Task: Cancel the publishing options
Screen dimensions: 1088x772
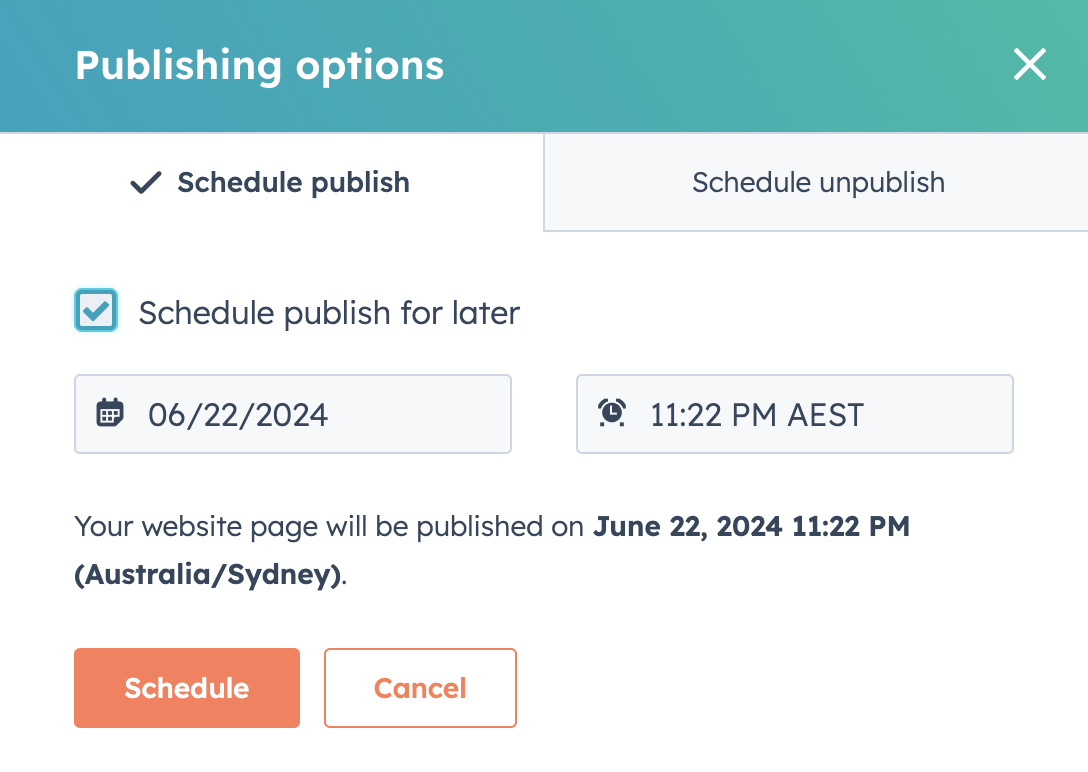Action: 420,688
